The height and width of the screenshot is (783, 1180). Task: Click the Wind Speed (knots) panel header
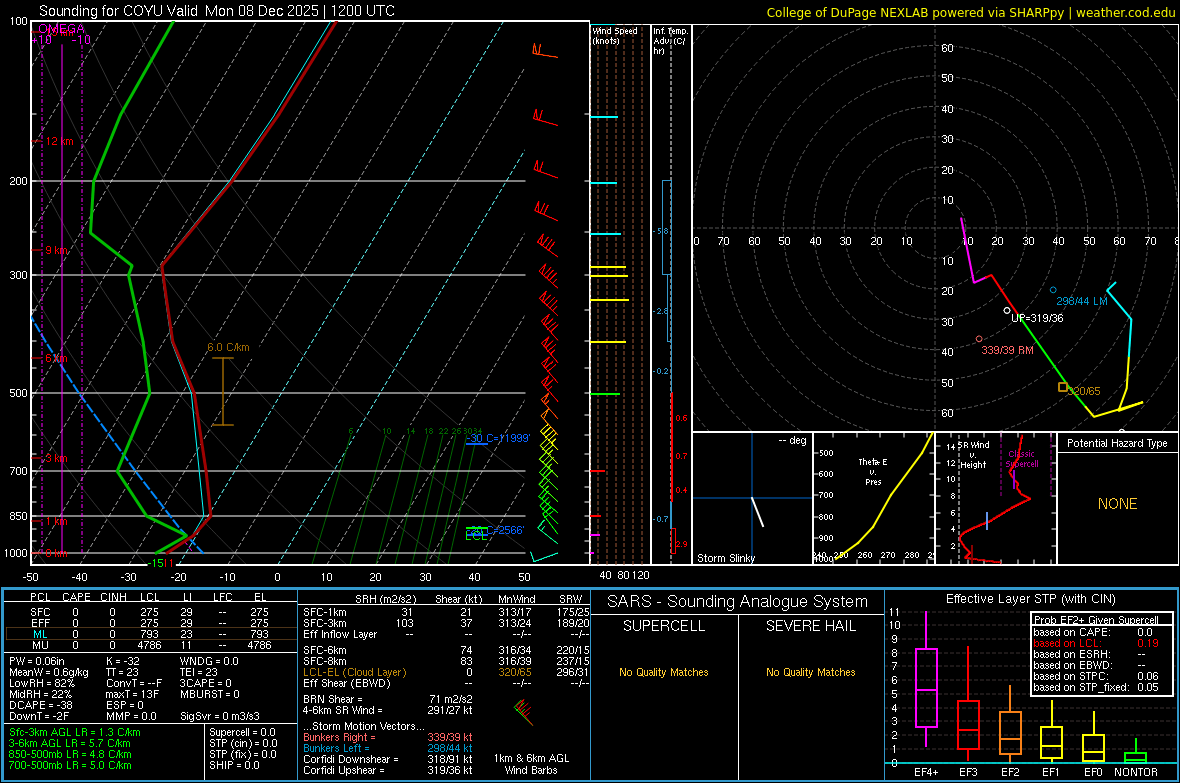615,35
